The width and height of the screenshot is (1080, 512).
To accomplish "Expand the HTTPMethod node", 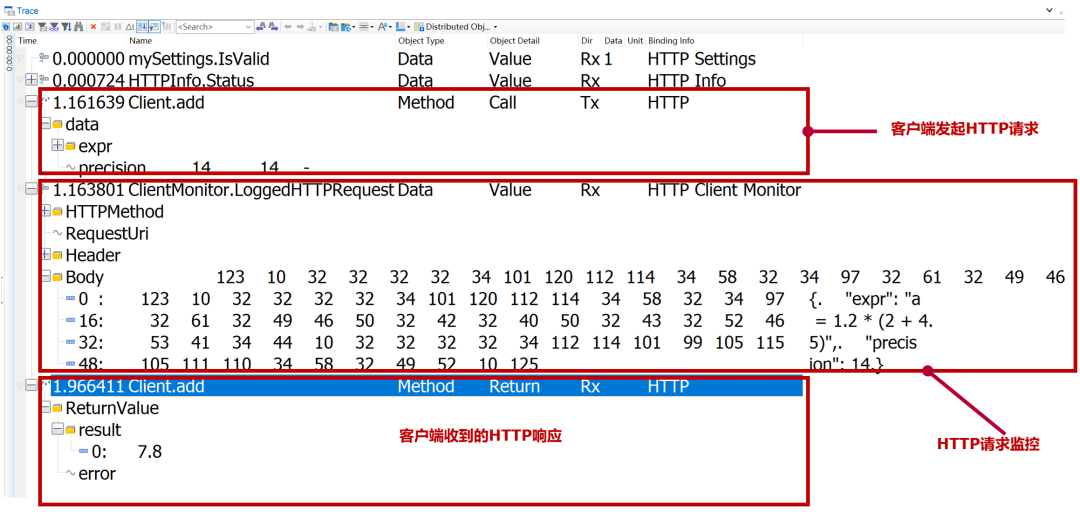I will tap(45, 211).
